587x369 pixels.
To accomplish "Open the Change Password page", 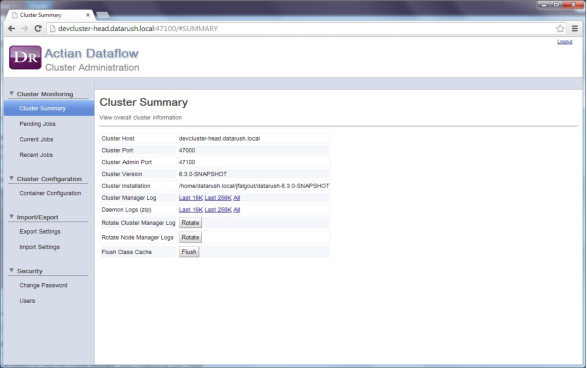I will click(43, 285).
